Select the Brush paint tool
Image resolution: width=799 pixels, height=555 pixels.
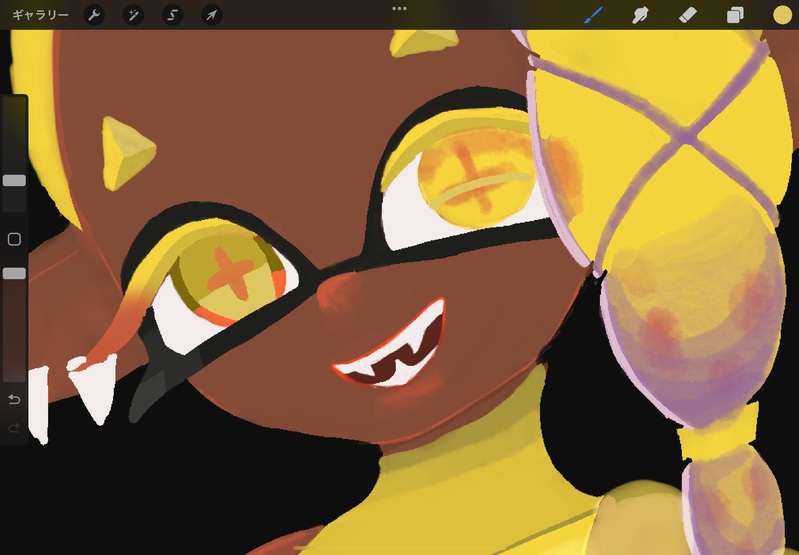click(x=594, y=15)
